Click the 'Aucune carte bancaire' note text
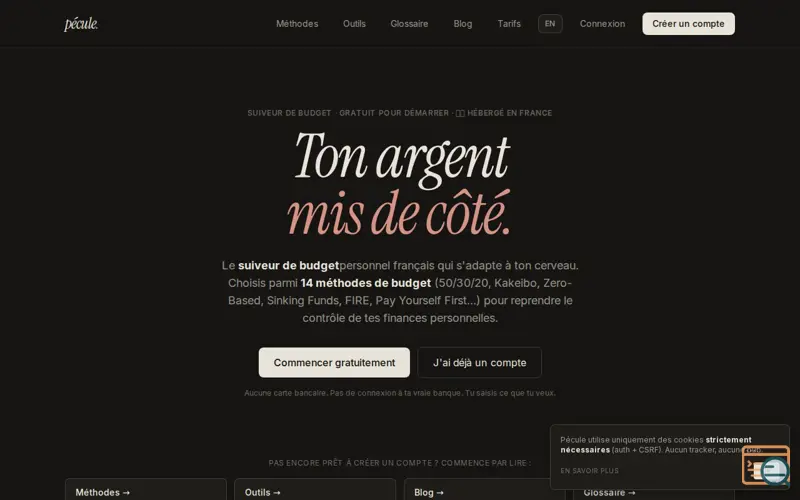 tap(399, 393)
